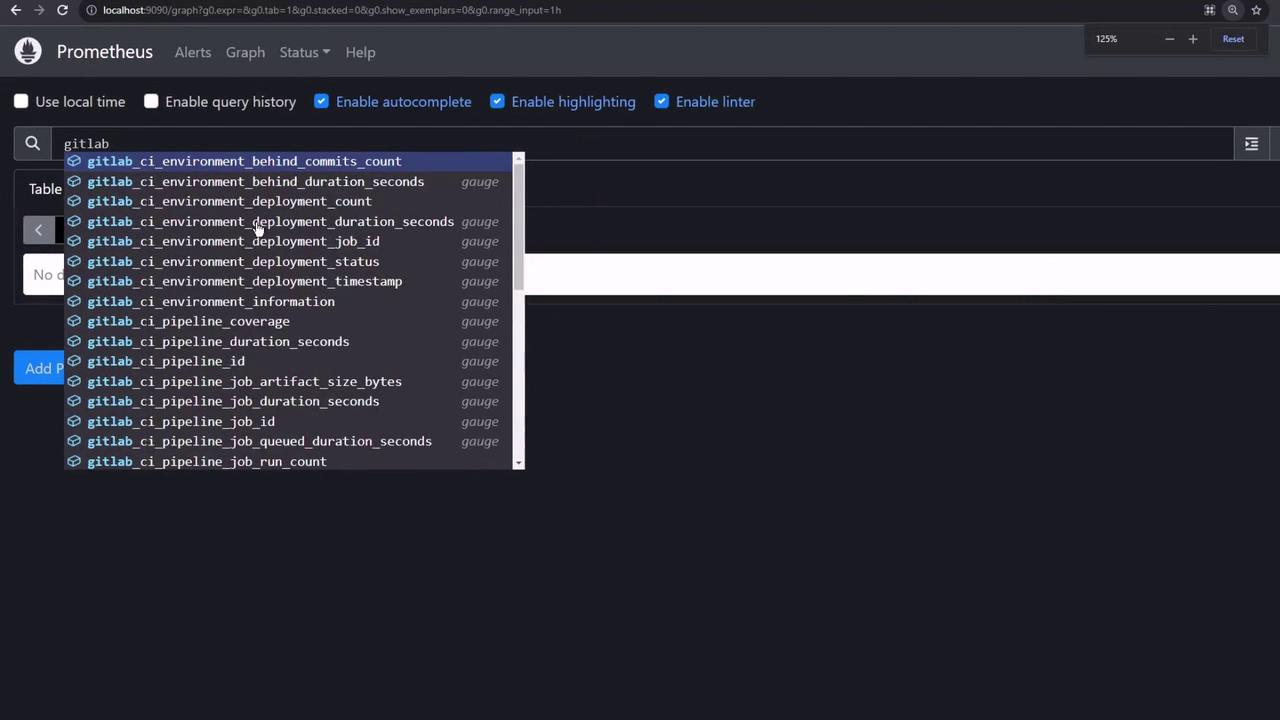
Task: Click the autocomplete list scrollbar thumb
Action: (518, 229)
